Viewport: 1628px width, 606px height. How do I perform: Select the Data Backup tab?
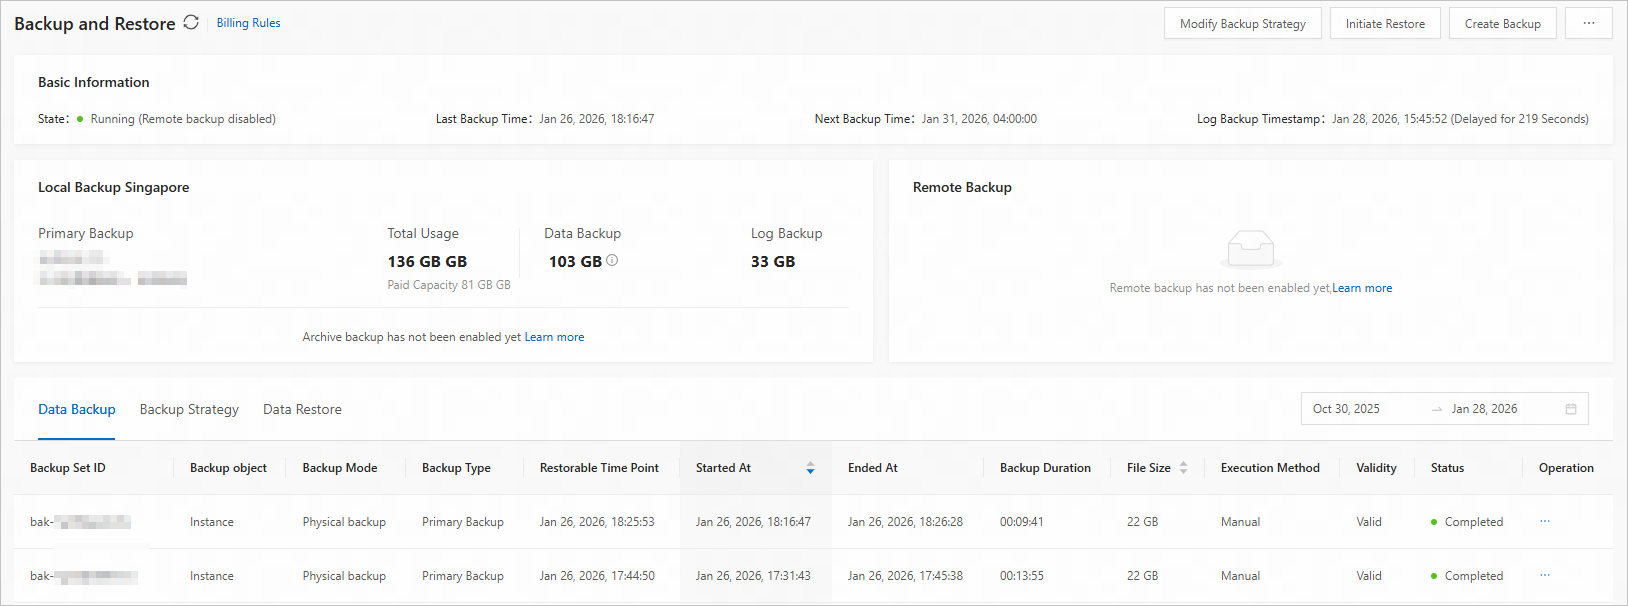click(77, 409)
